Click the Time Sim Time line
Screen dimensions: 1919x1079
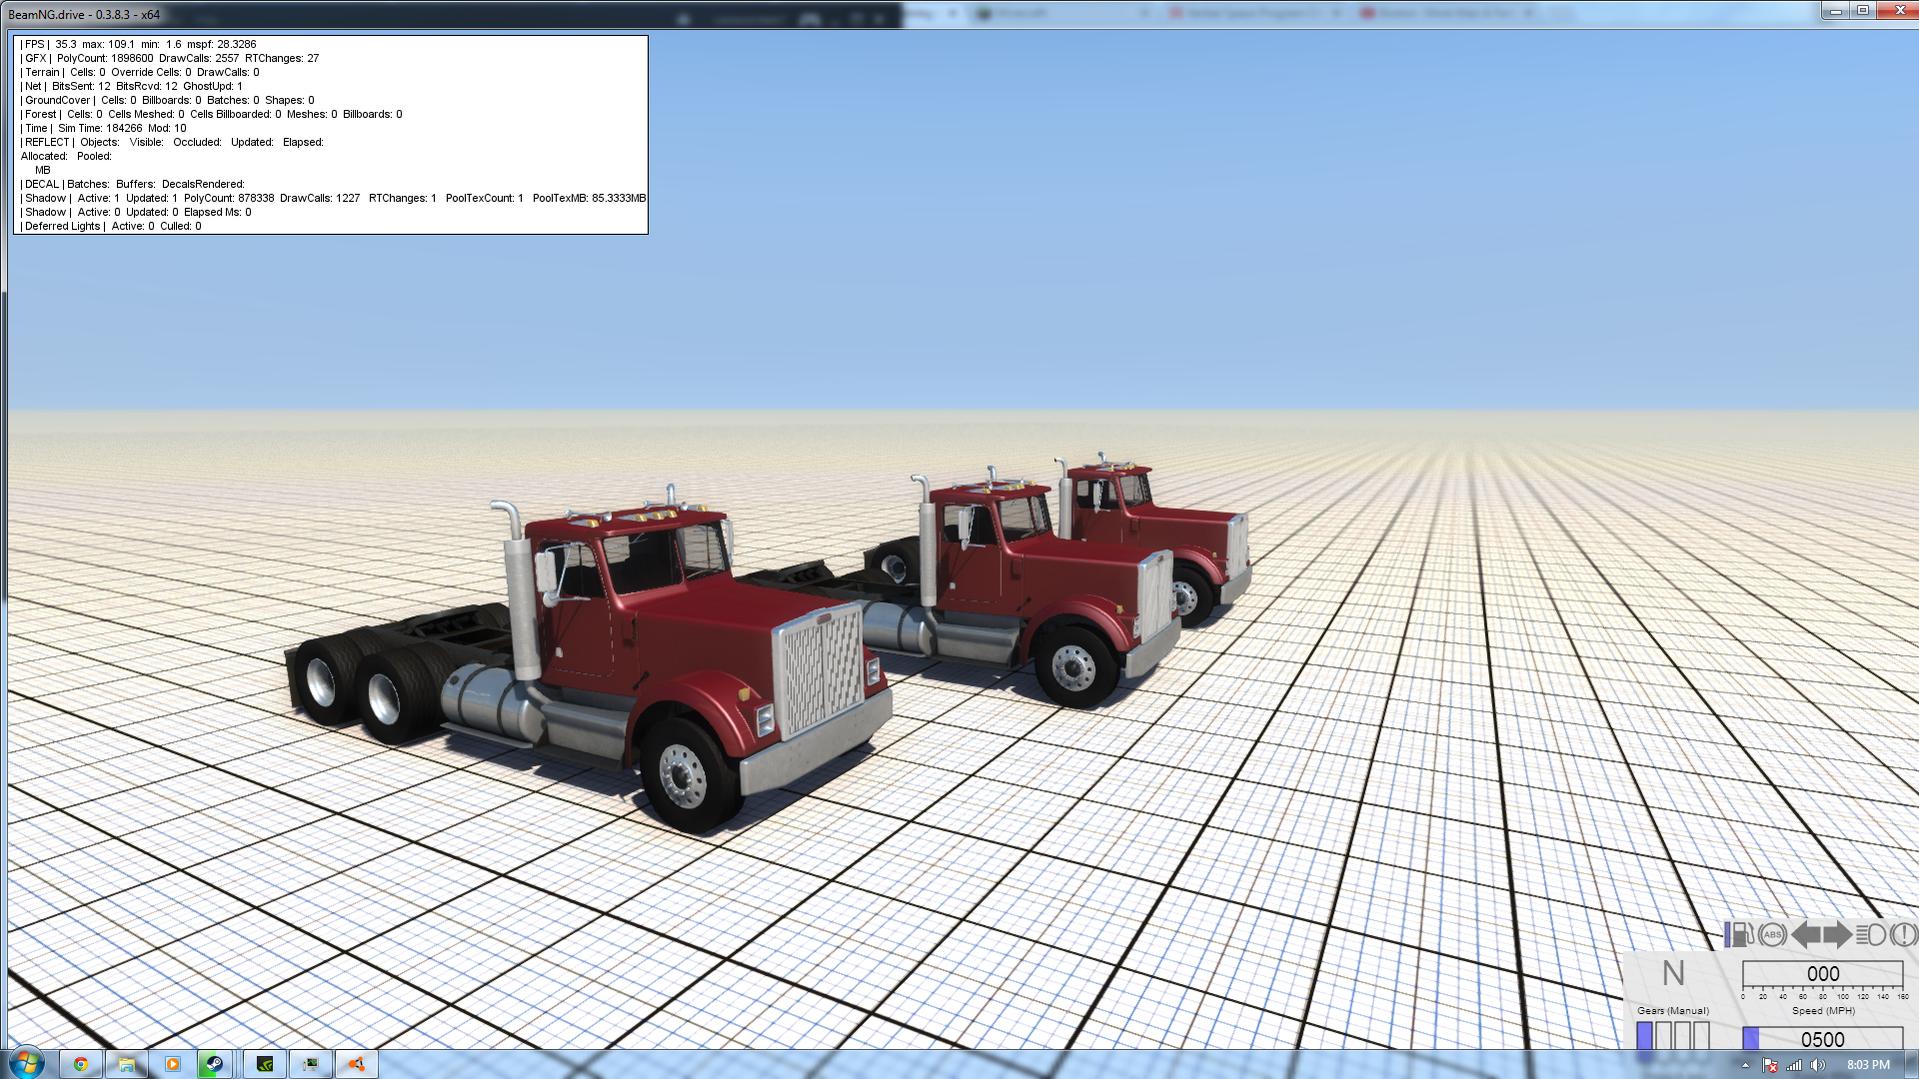pyautogui.click(x=103, y=128)
